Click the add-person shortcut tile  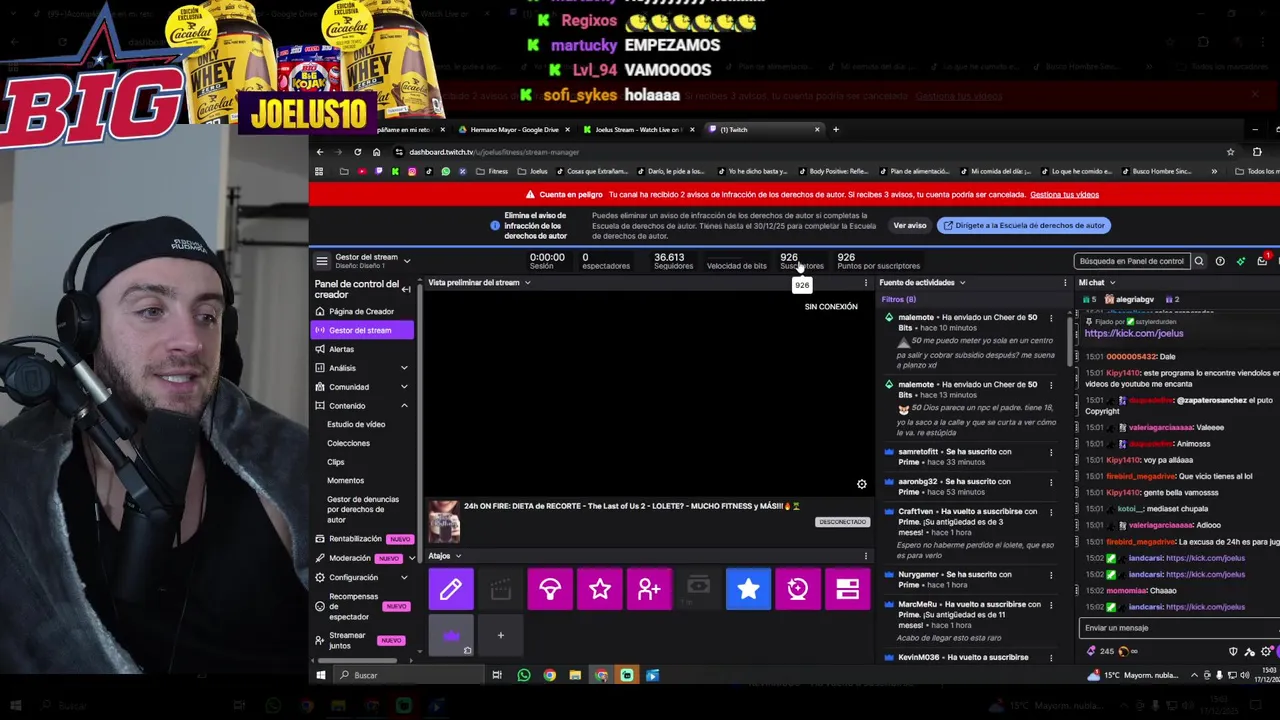(x=649, y=589)
